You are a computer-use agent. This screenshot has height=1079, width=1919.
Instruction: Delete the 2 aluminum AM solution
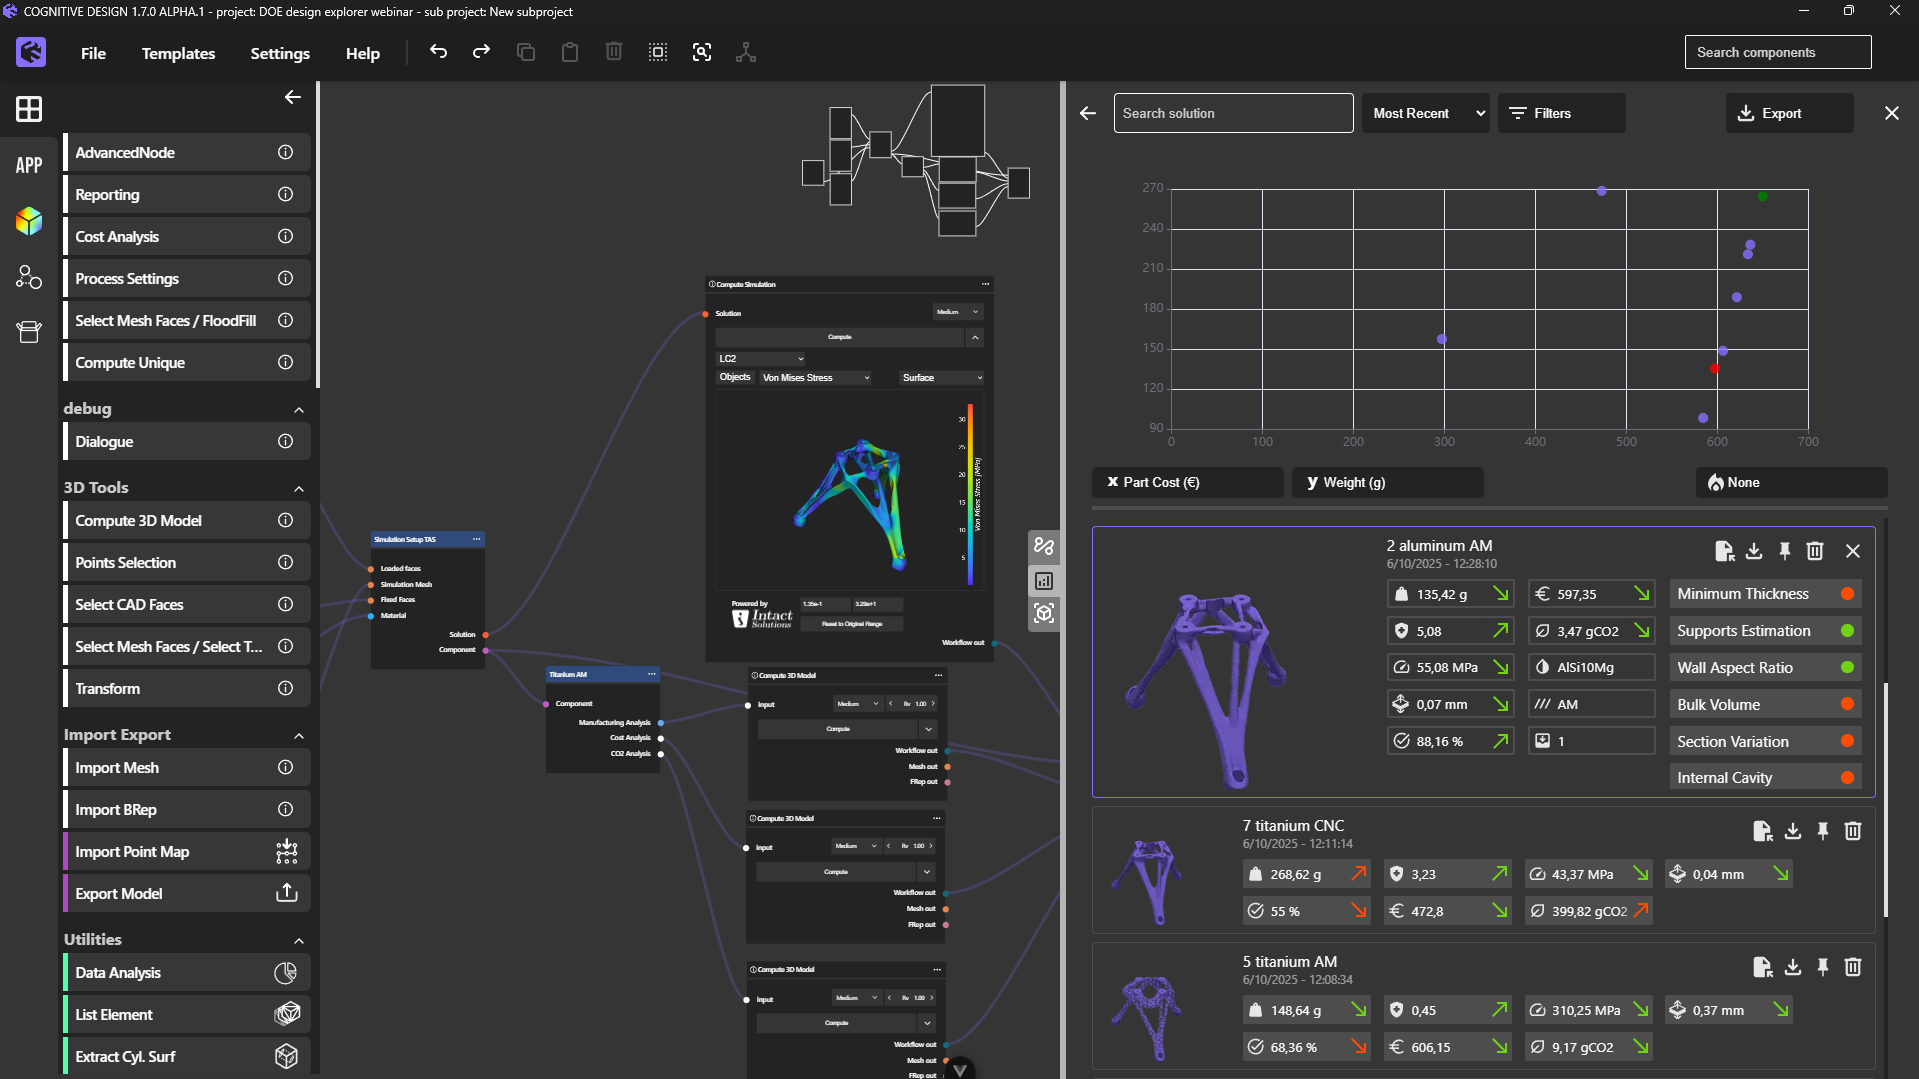pos(1815,551)
